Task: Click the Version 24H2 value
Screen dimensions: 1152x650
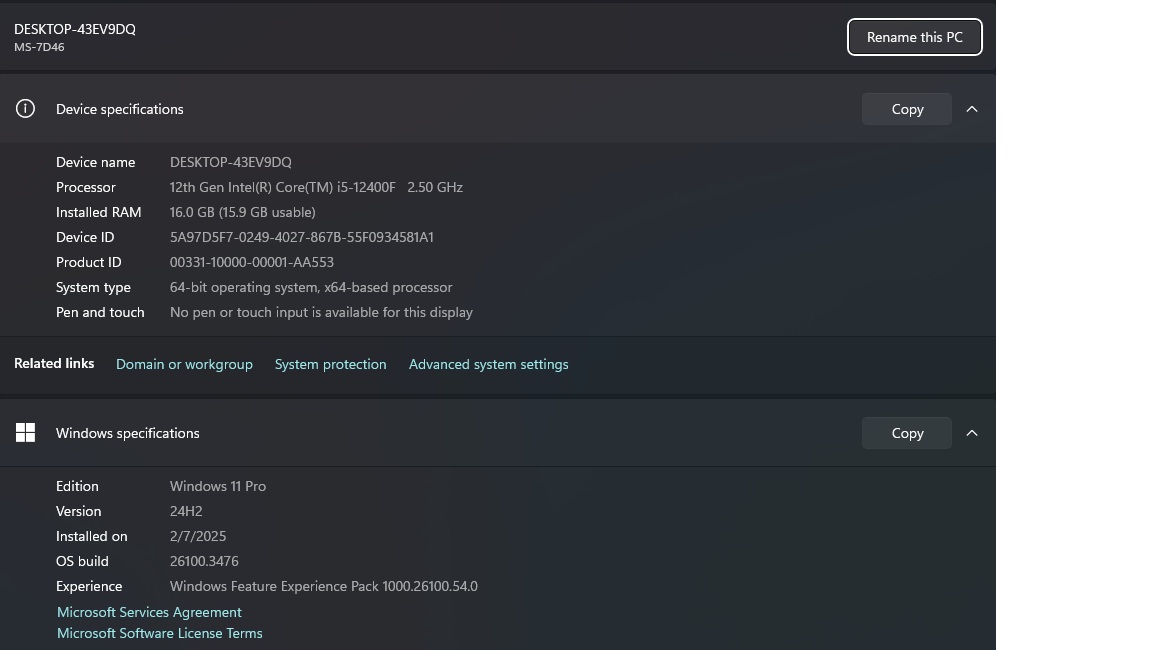Action: click(x=186, y=511)
